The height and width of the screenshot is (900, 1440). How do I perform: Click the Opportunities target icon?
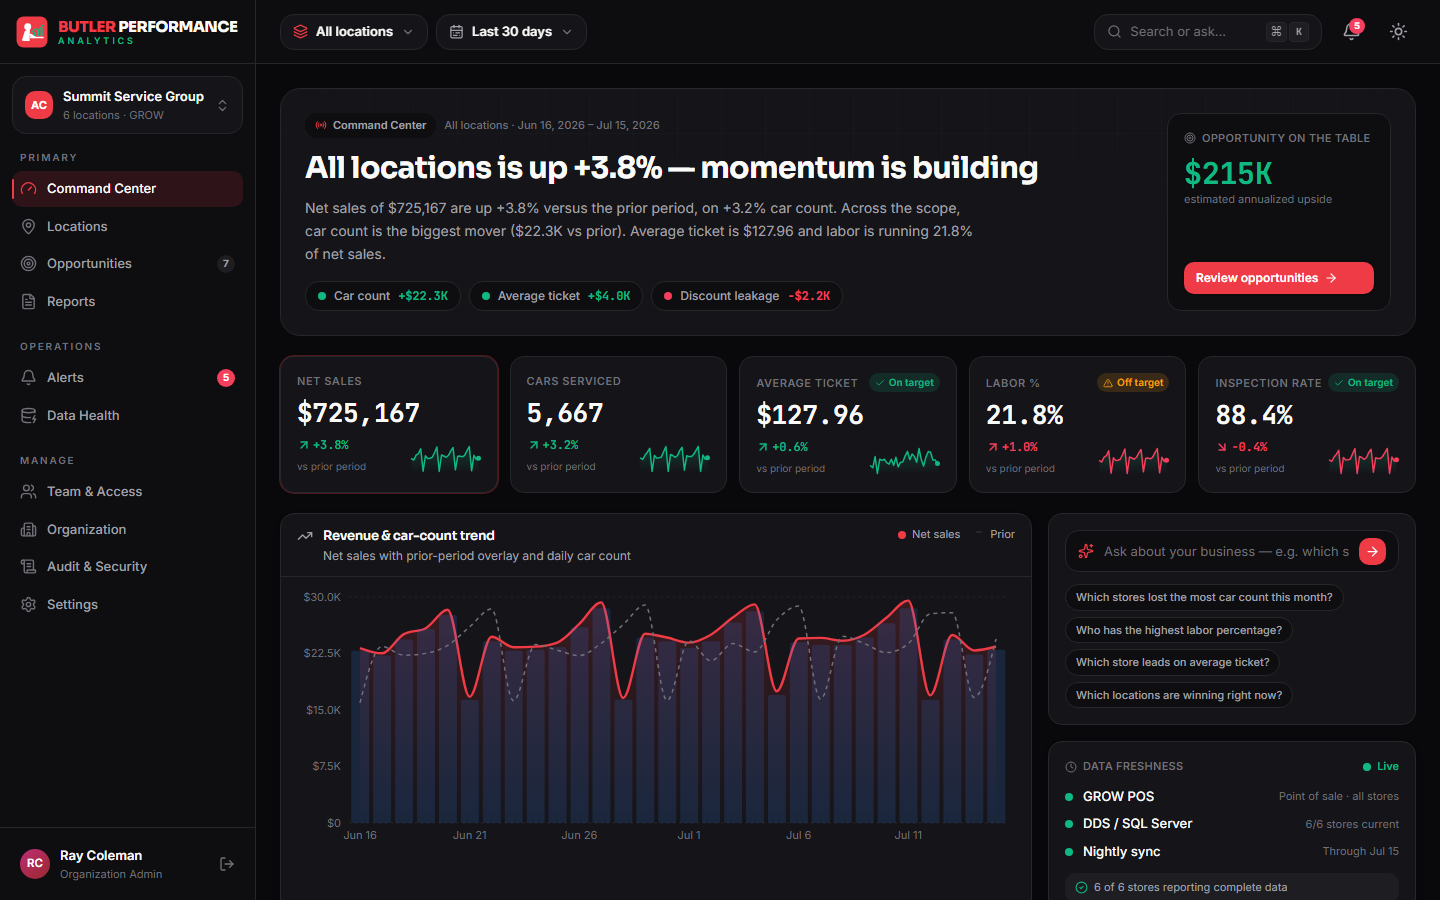[29, 264]
